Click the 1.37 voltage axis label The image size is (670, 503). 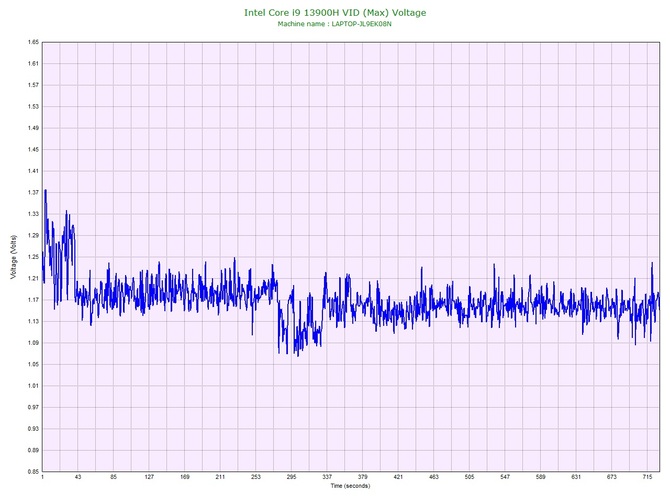[x=33, y=193]
